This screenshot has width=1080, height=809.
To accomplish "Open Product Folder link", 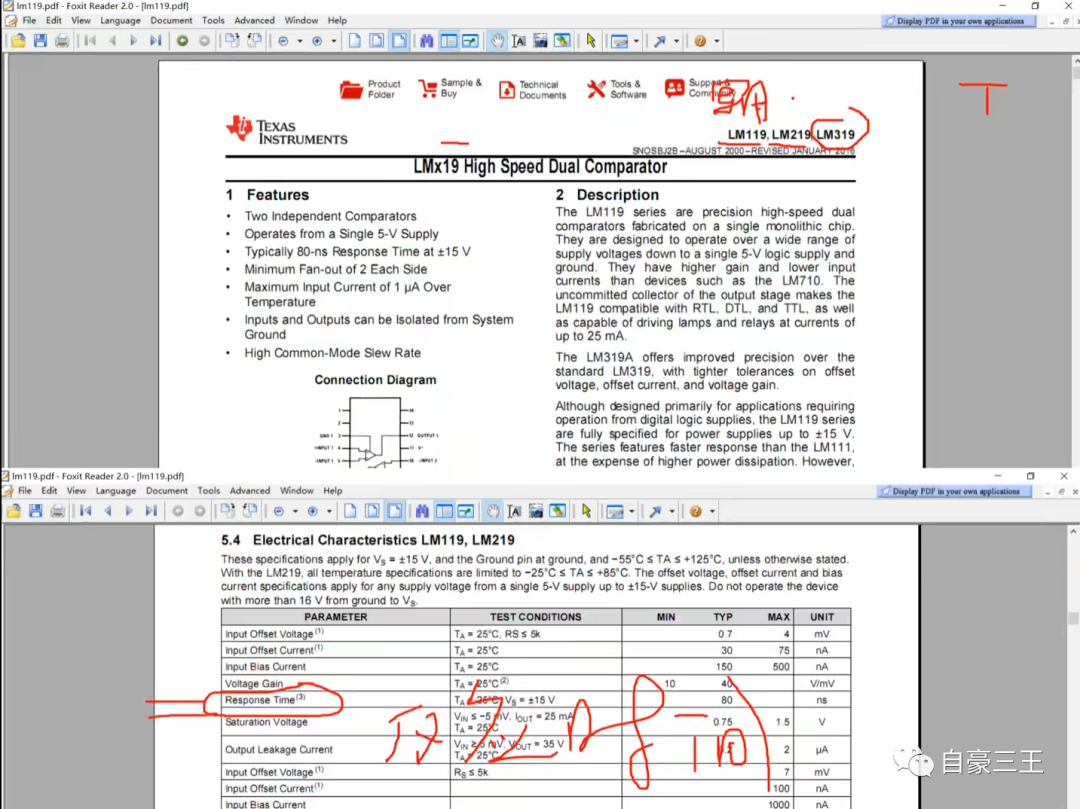I will point(370,90).
